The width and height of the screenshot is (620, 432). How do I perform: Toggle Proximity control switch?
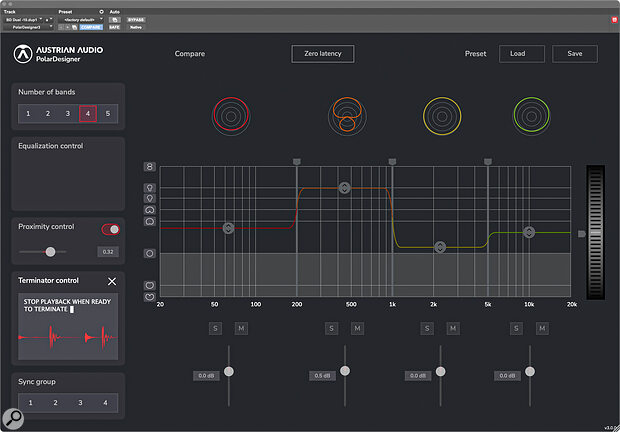[110, 229]
